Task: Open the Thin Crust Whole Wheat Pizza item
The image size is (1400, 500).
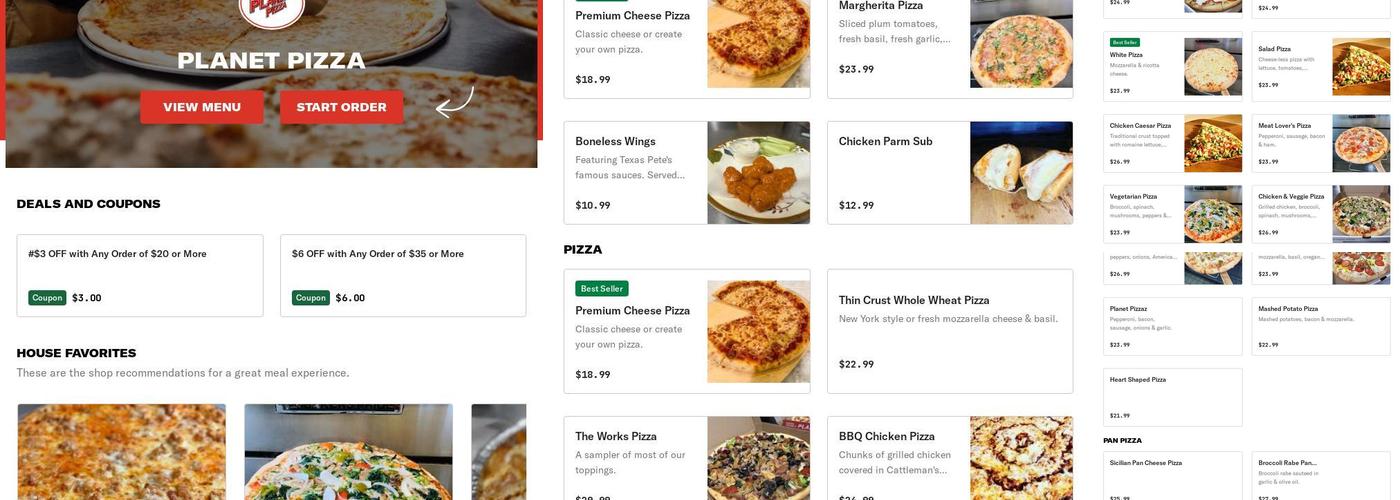Action: click(950, 331)
